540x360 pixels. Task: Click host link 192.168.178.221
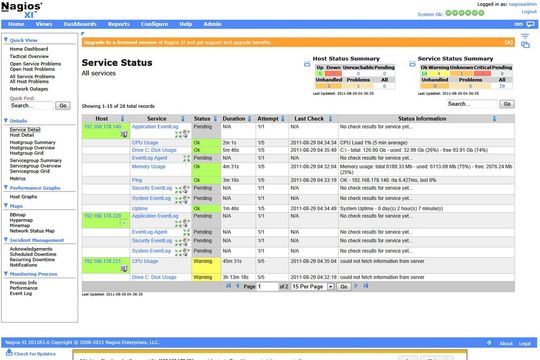coord(103,261)
